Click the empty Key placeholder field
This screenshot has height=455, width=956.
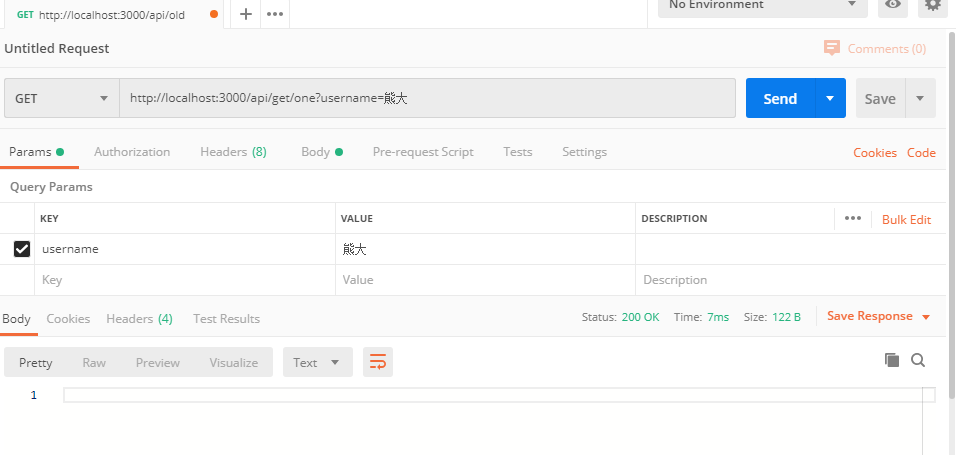click(185, 280)
